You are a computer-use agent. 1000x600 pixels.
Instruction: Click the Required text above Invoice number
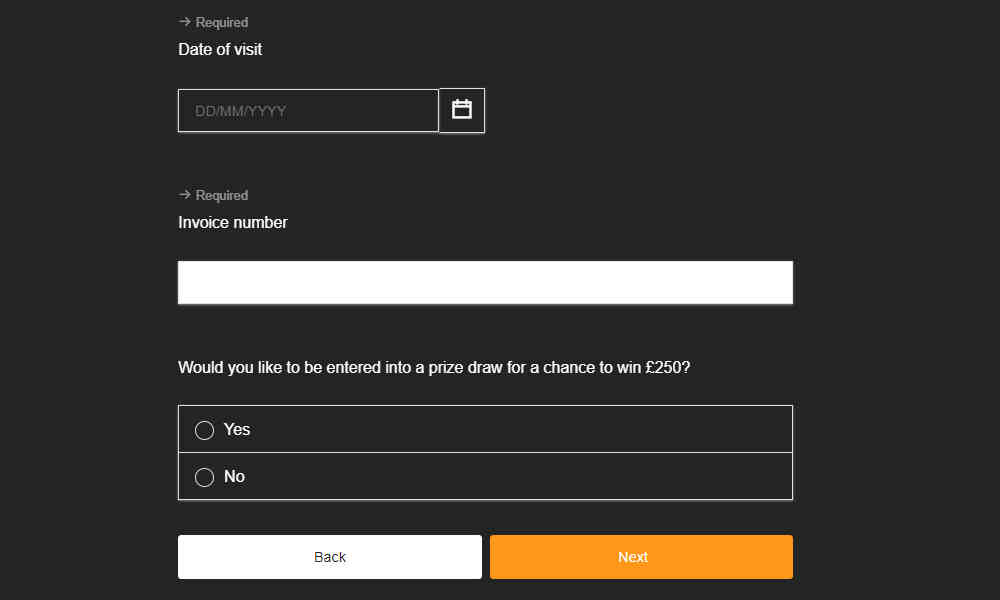221,195
